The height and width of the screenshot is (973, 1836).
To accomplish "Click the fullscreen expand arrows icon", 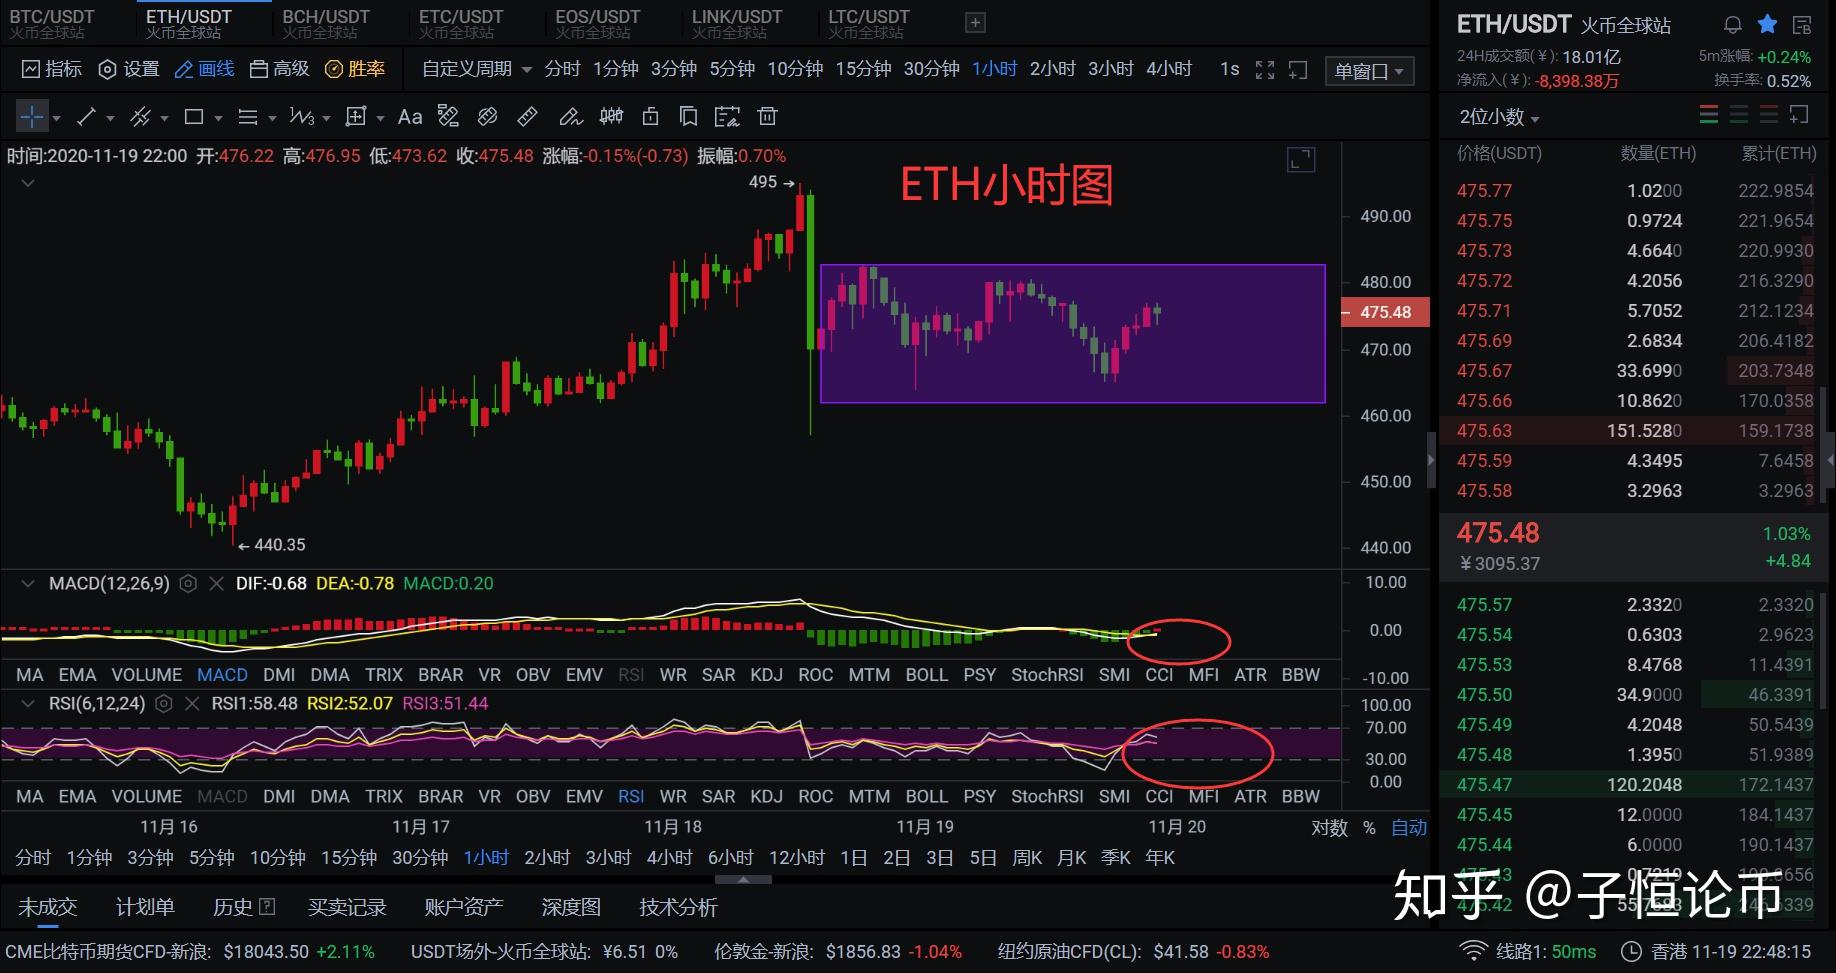I will click(x=1265, y=70).
